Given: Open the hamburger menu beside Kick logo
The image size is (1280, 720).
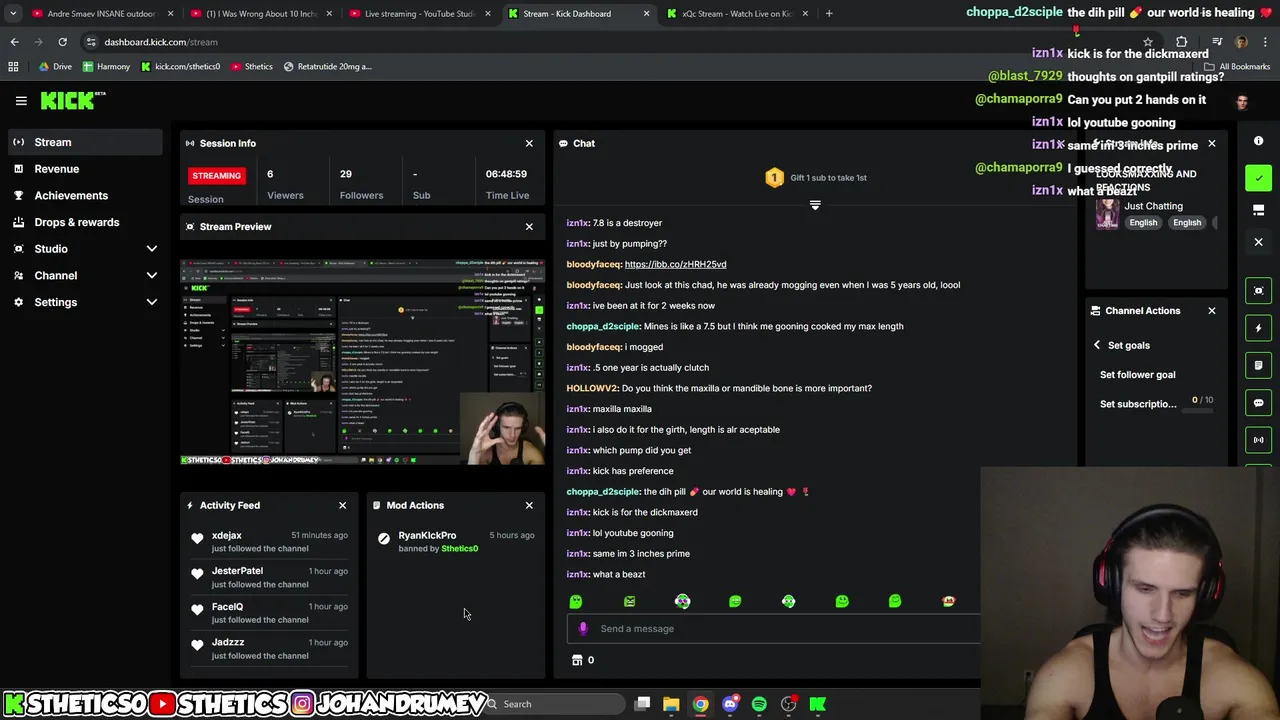Looking at the screenshot, I should click(x=21, y=101).
